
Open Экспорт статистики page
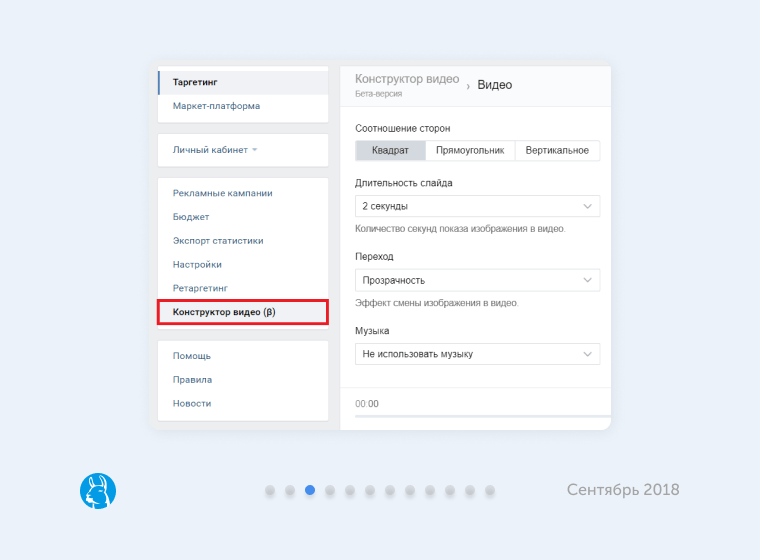click(x=218, y=241)
